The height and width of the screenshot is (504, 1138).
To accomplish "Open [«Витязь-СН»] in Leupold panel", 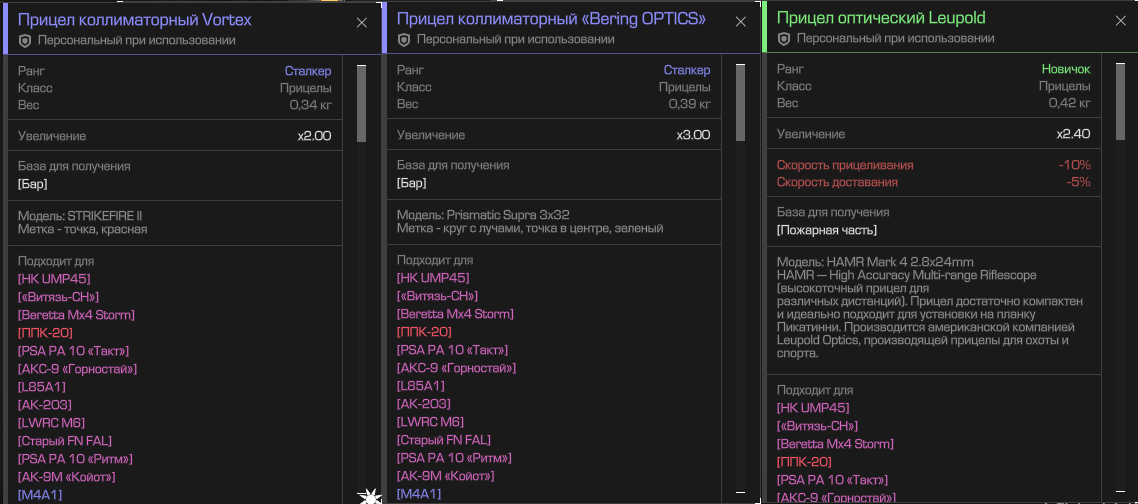I will pyautogui.click(x=817, y=426).
